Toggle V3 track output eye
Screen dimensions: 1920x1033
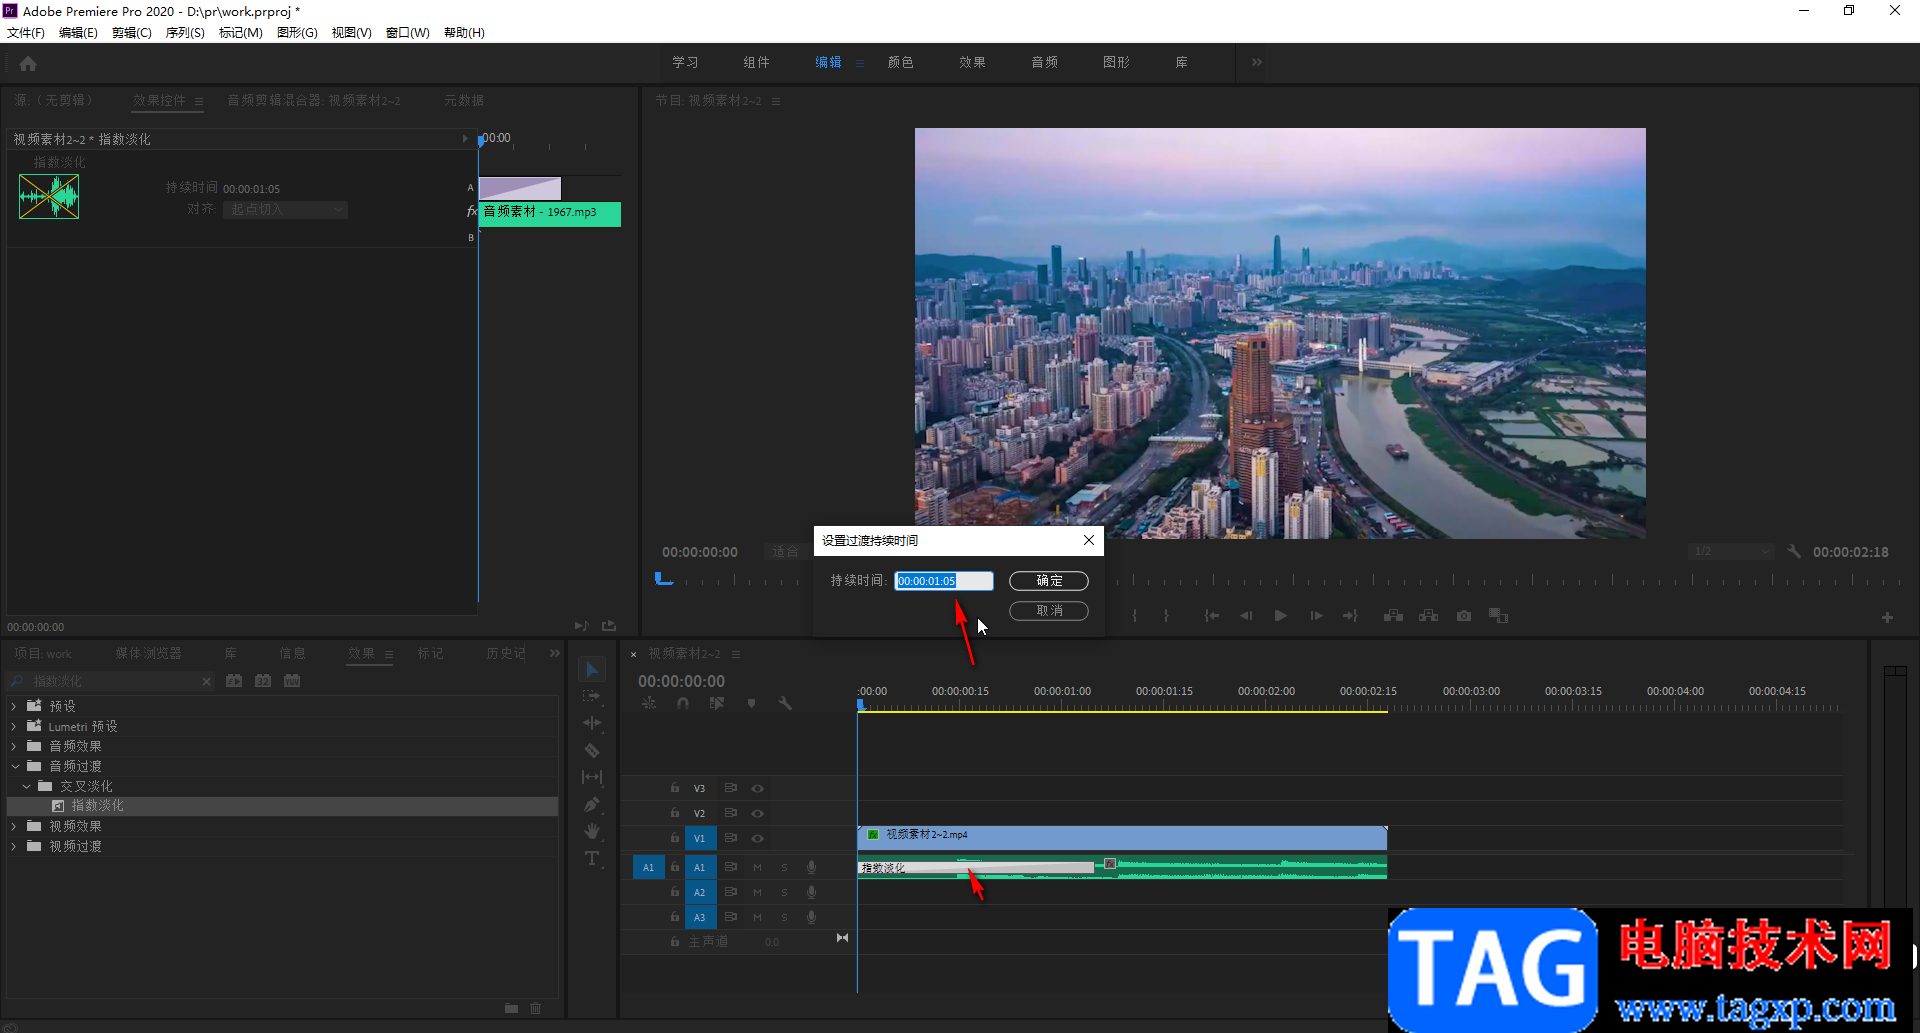757,789
